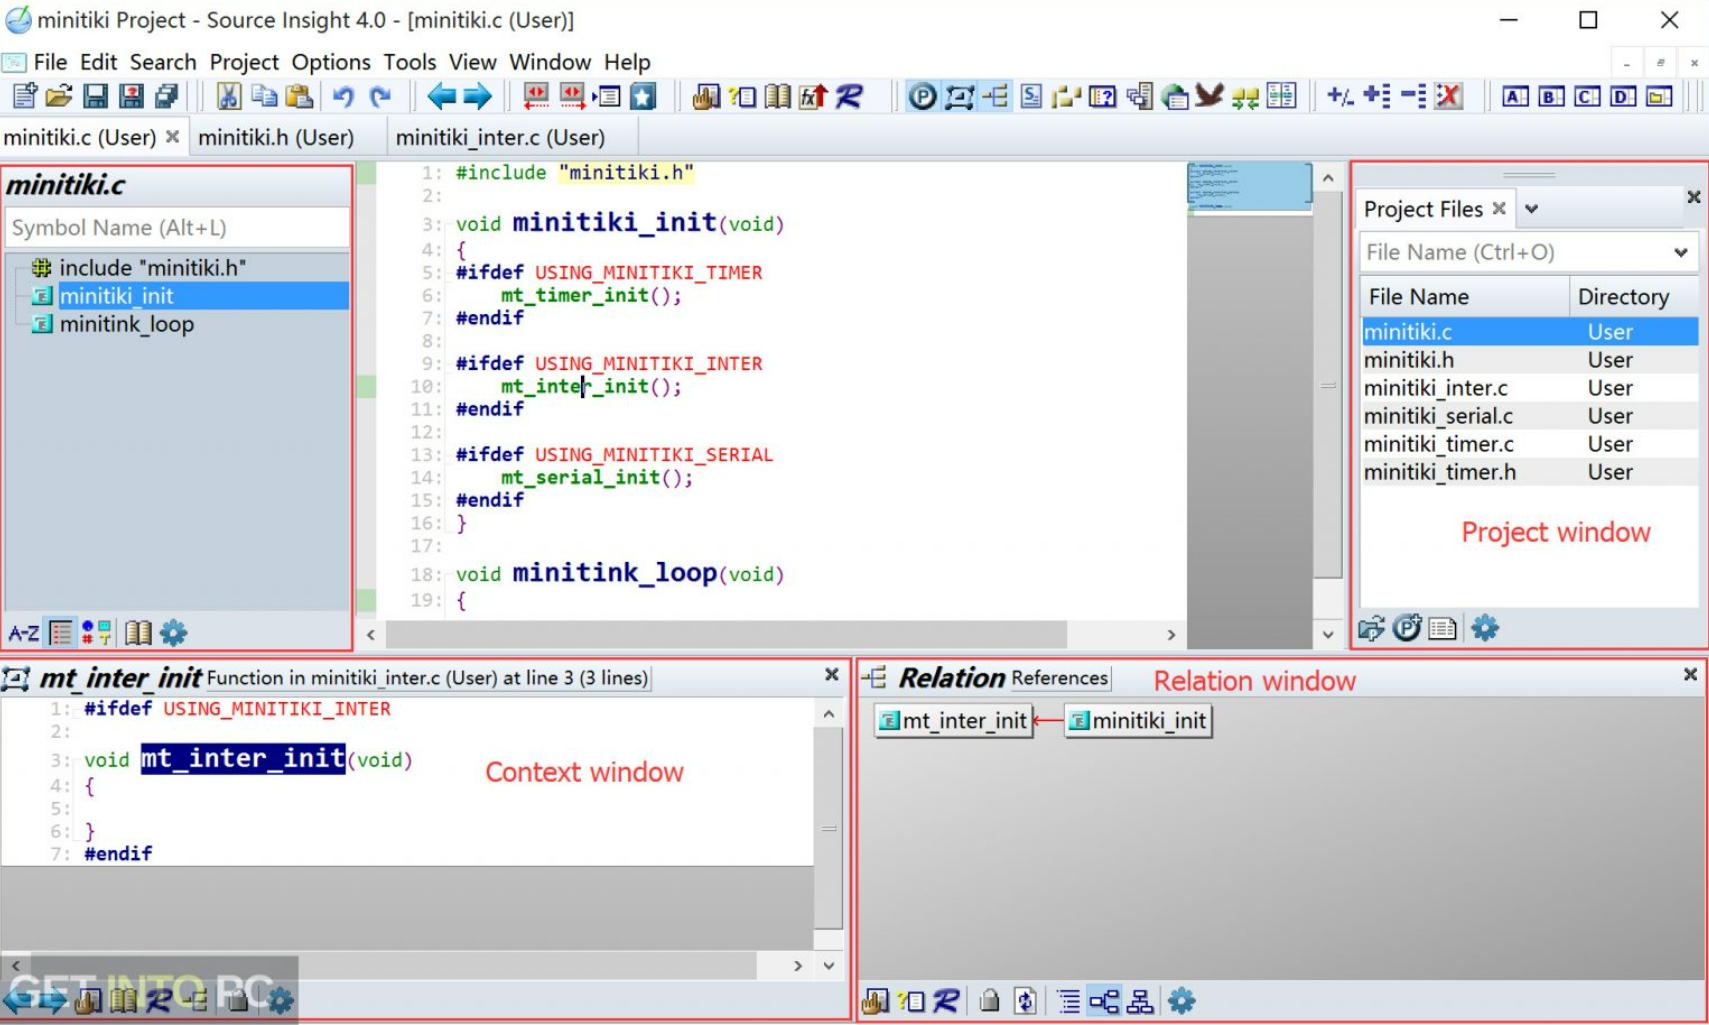
Task: Close the Context window
Action: tap(831, 675)
